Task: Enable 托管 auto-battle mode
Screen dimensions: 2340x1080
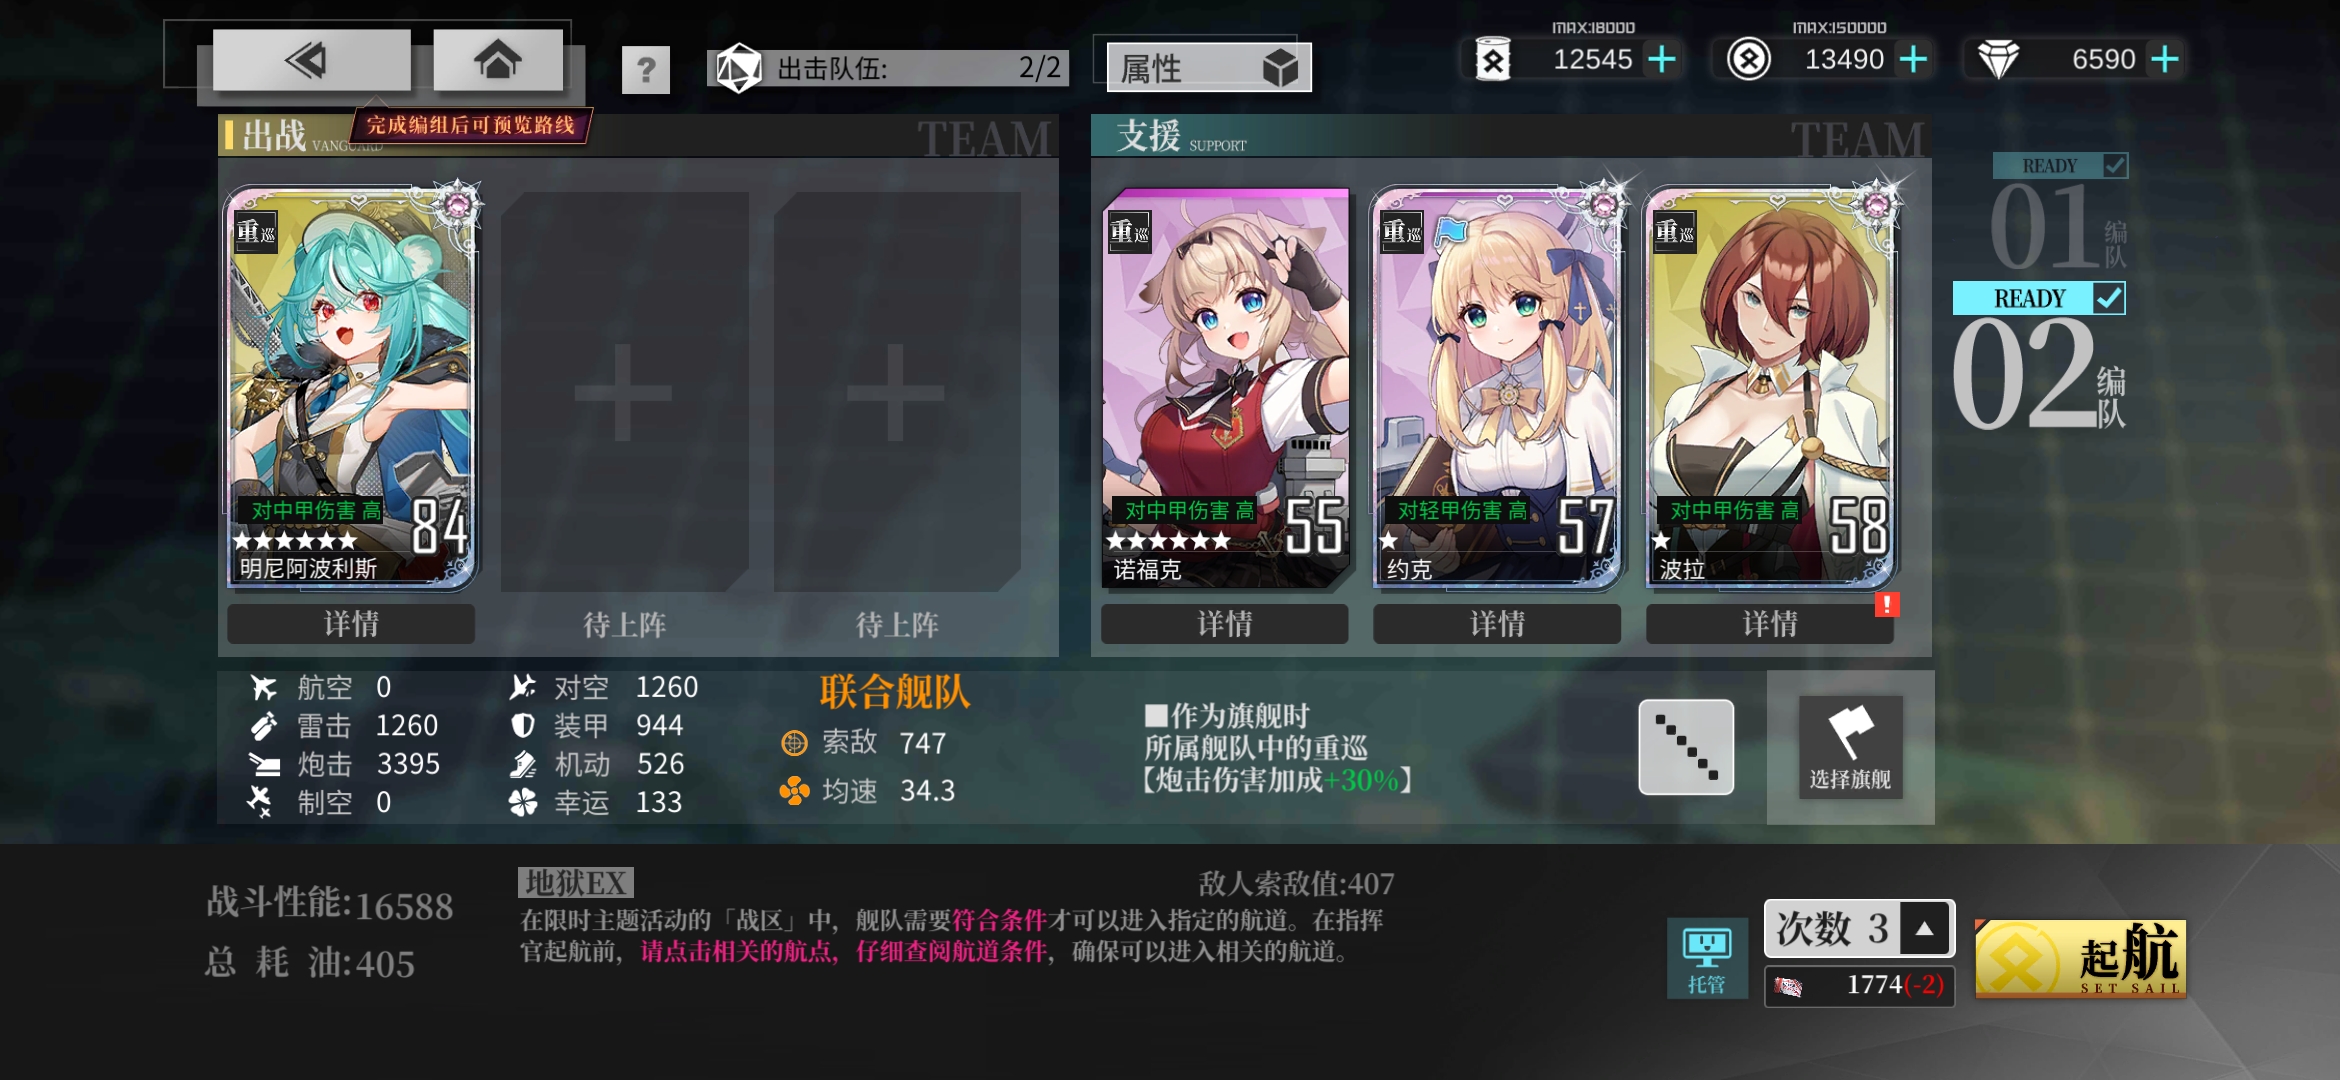Action: (x=1707, y=958)
